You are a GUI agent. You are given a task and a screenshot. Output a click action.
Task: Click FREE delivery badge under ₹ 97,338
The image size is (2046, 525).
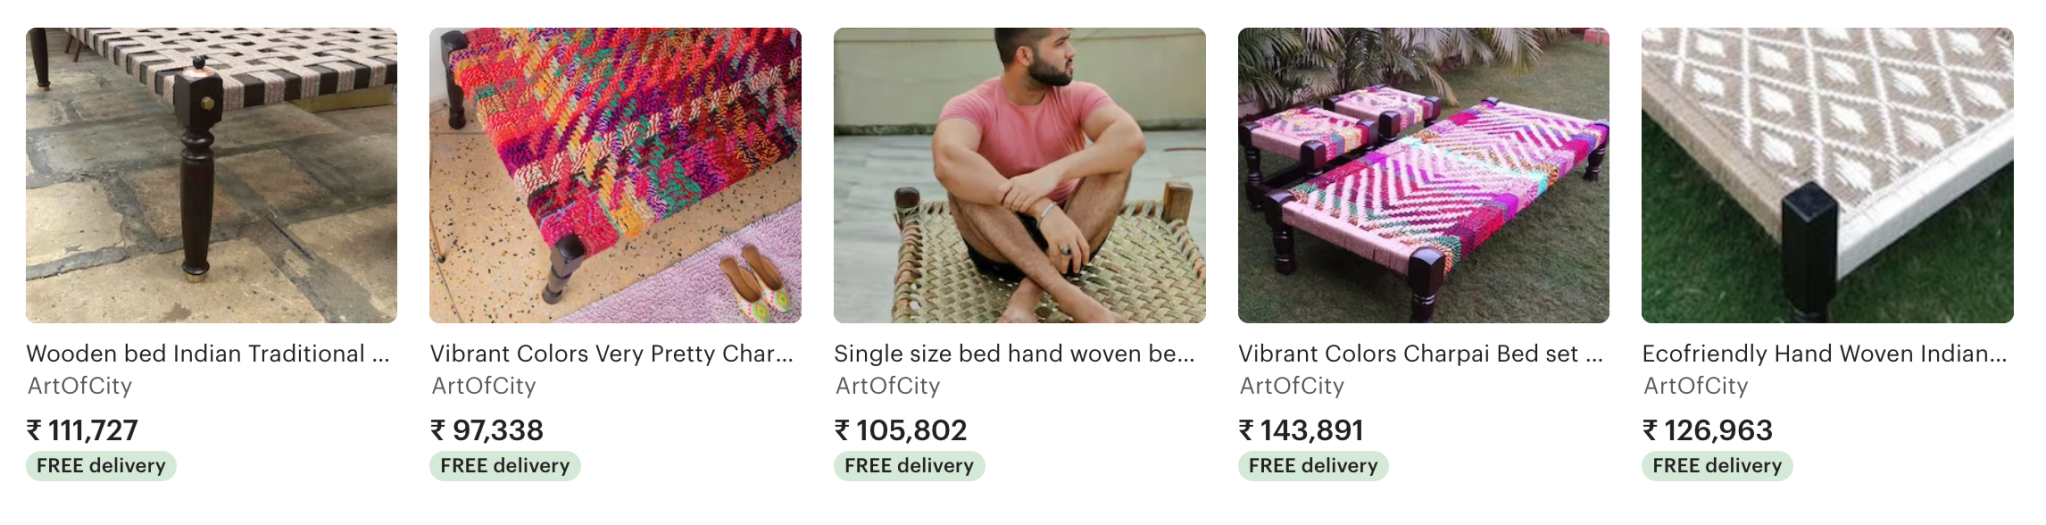pyautogui.click(x=505, y=466)
